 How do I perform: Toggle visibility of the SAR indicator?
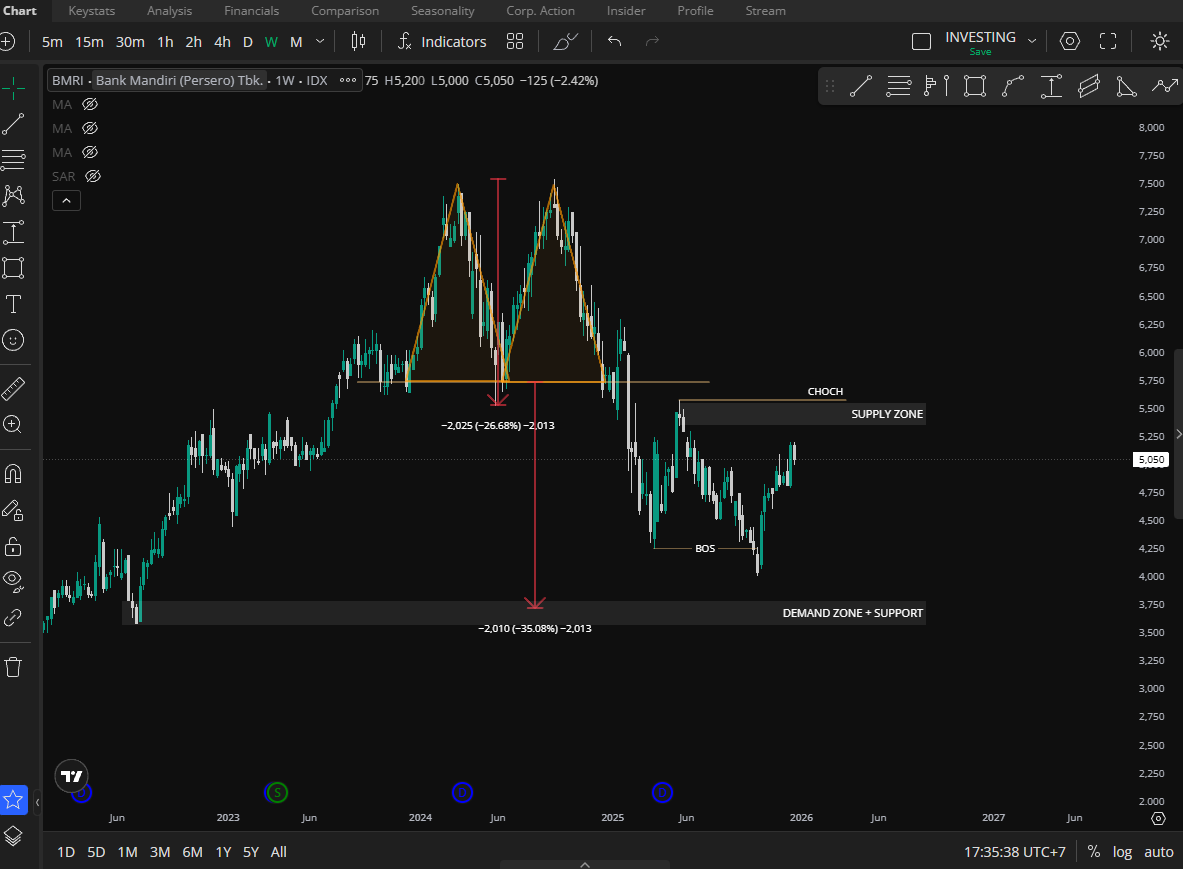click(x=93, y=176)
